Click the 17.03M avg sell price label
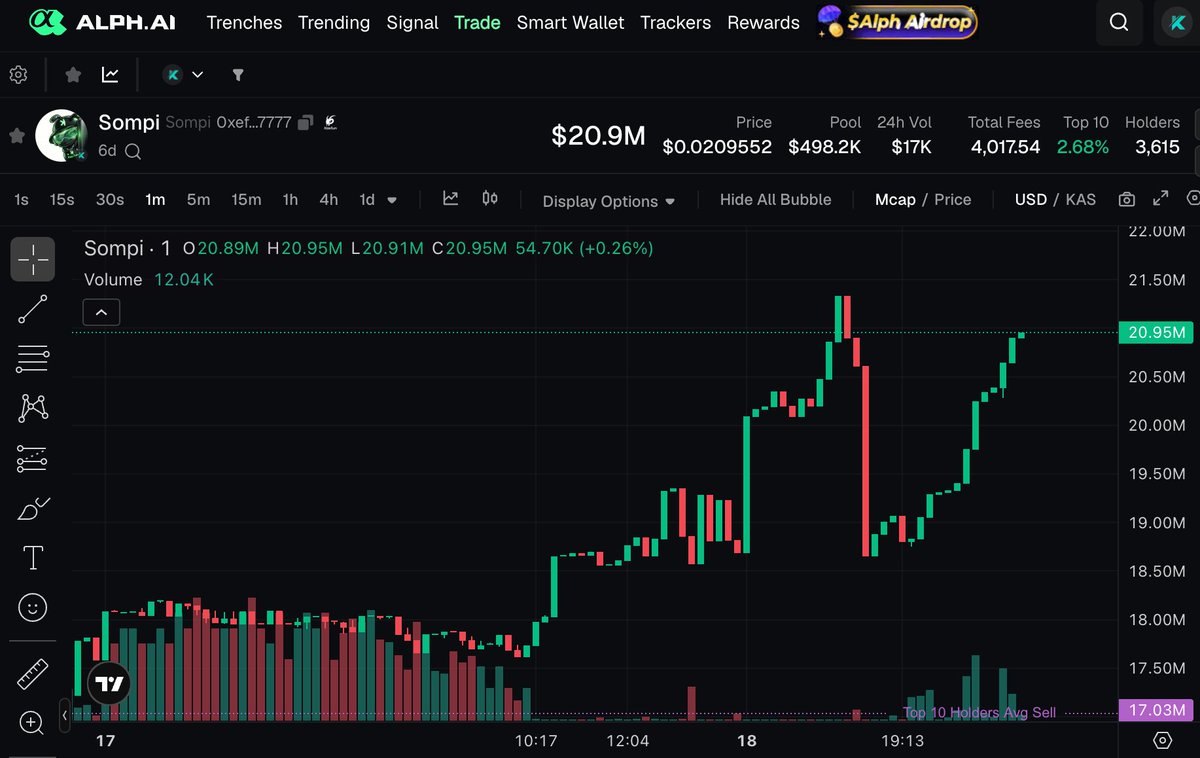The height and width of the screenshot is (758, 1200). click(1156, 710)
